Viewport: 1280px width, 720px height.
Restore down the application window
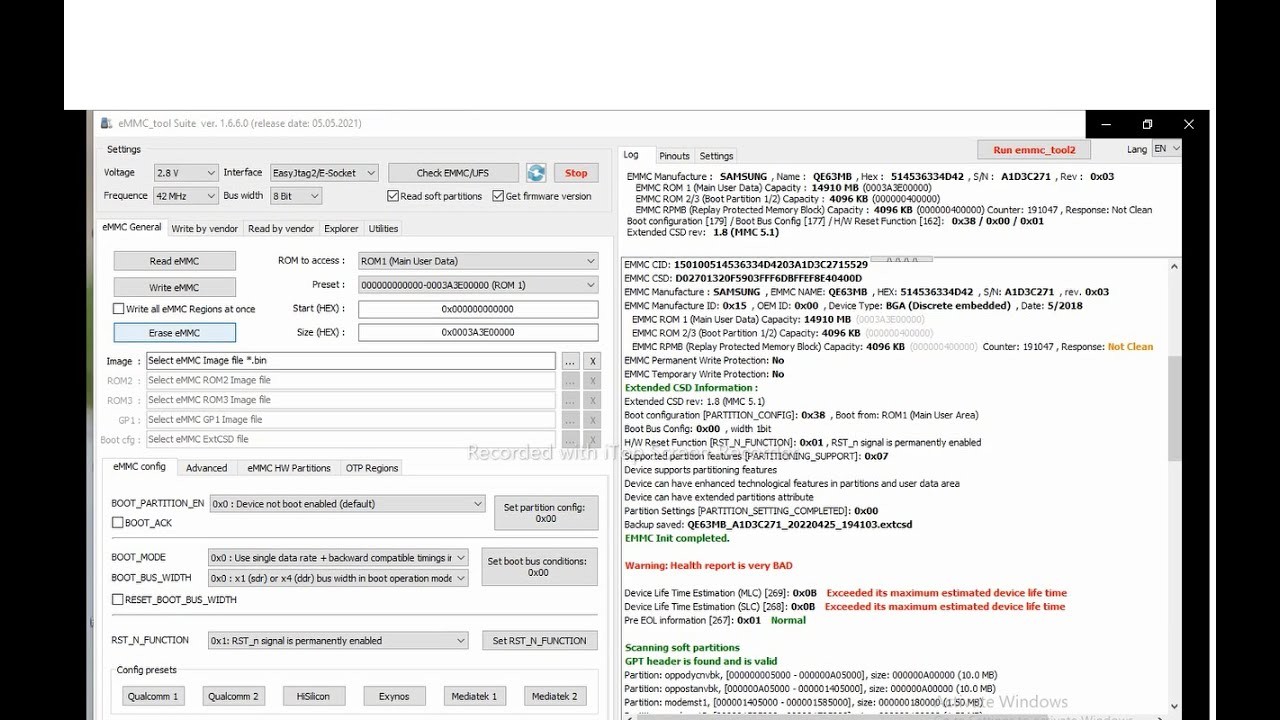1147,124
